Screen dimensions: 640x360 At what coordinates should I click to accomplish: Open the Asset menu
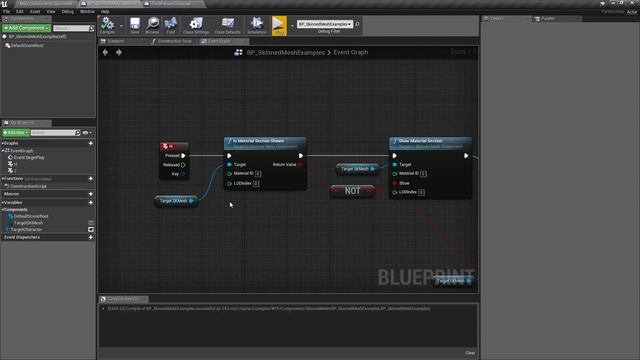pos(35,12)
